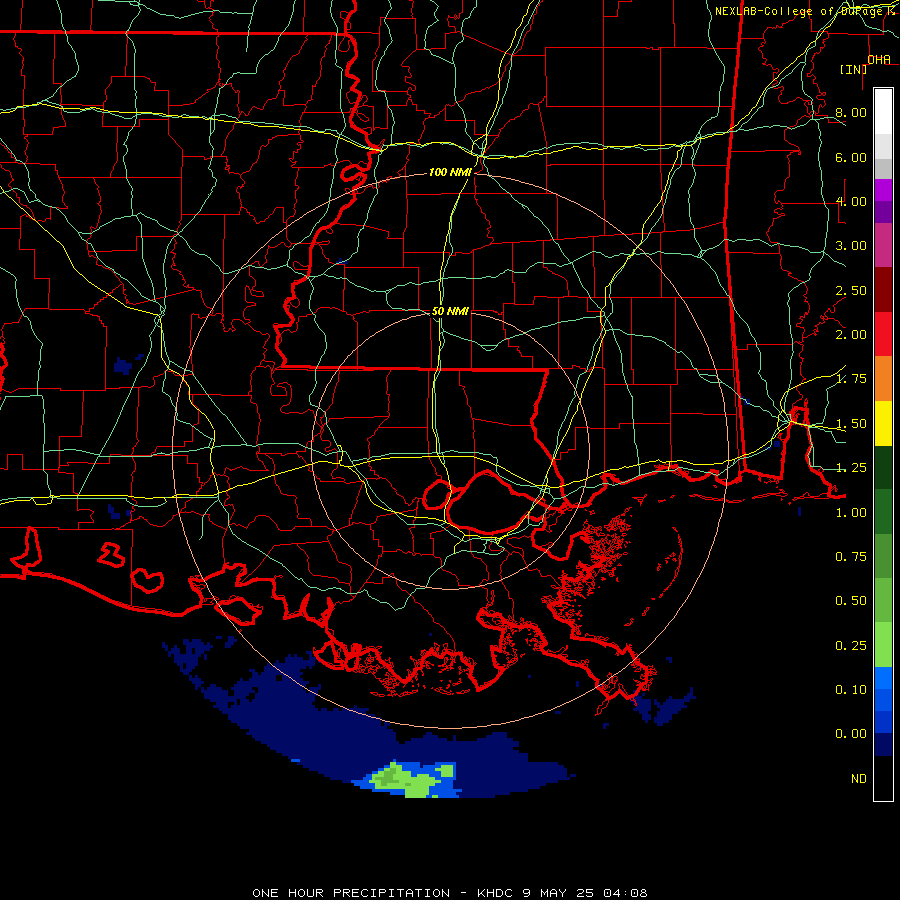
Task: Click the 100 NMI range ring label
Action: click(x=450, y=172)
